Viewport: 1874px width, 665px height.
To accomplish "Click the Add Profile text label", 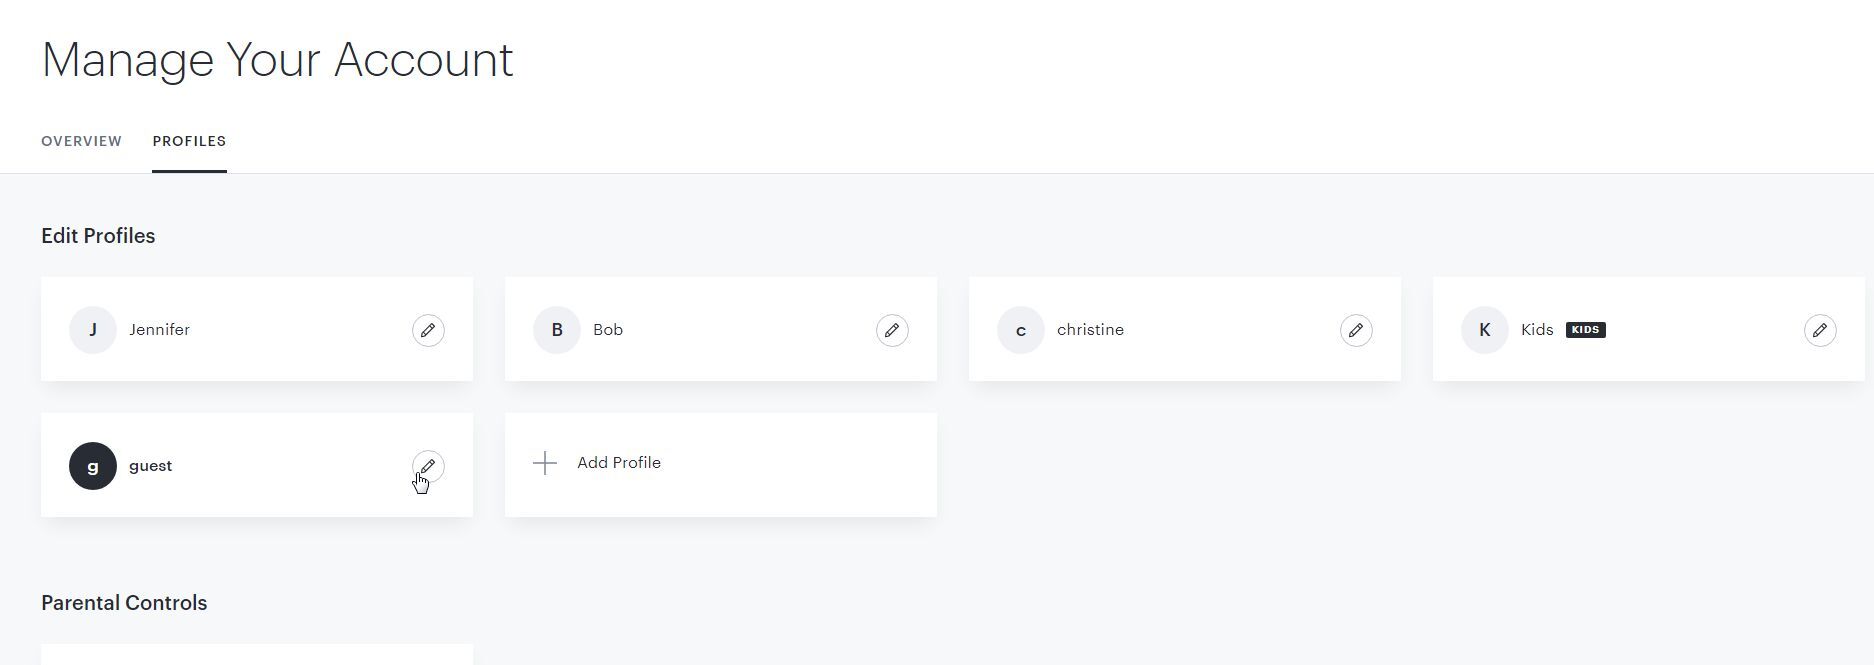I will pyautogui.click(x=619, y=463).
